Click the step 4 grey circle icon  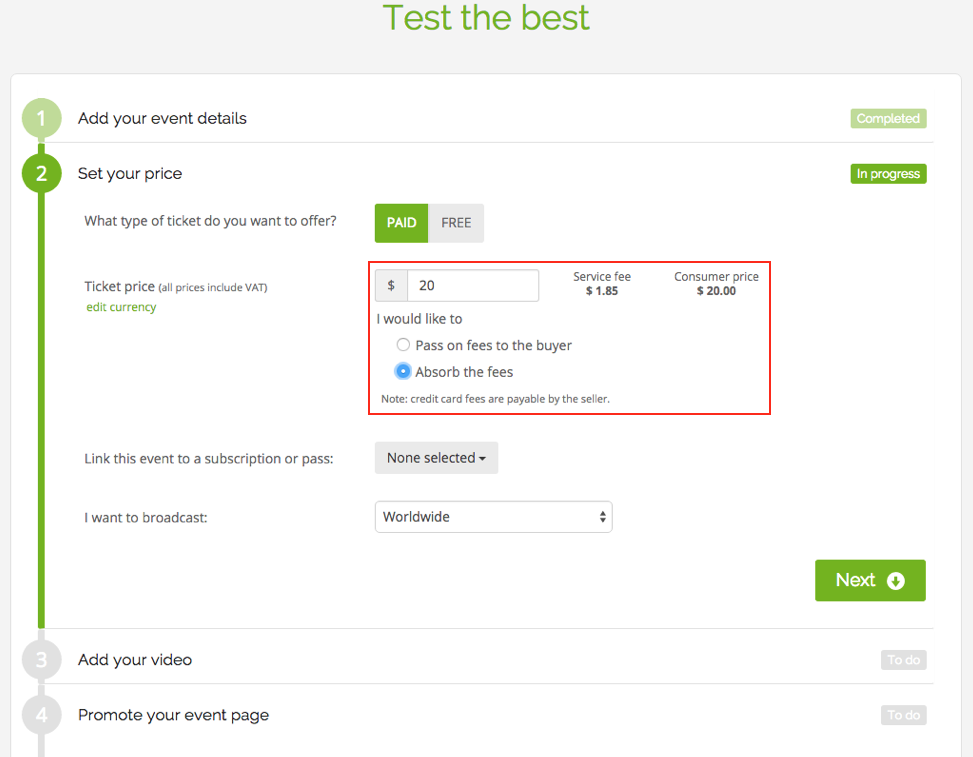[42, 715]
